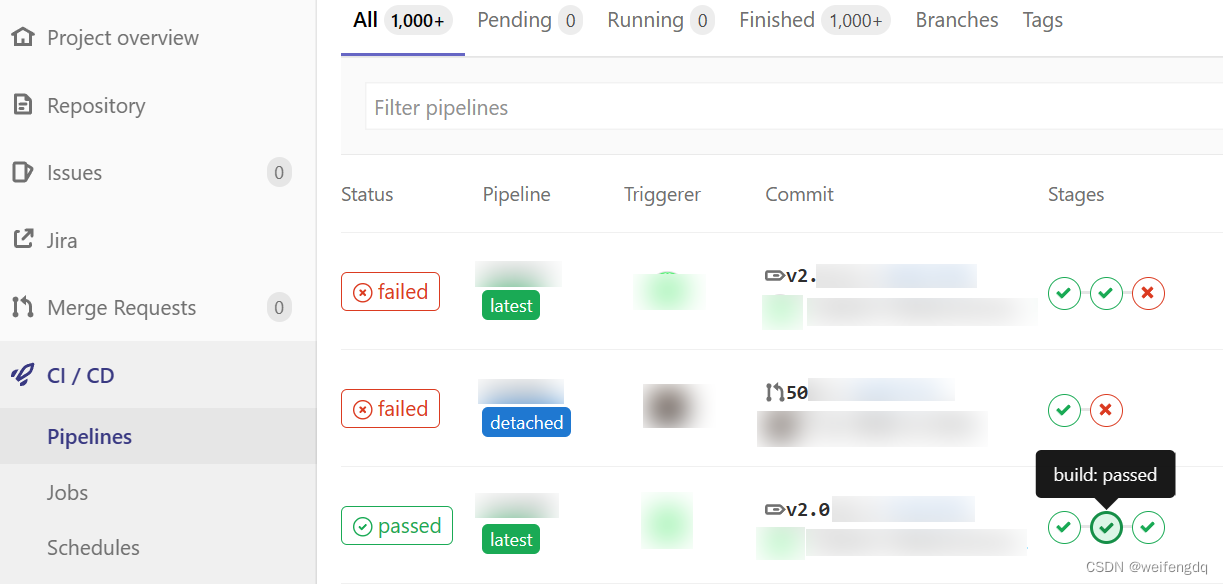The image size is (1223, 584).
Task: Click the failed status badge on first pipeline
Action: [390, 291]
